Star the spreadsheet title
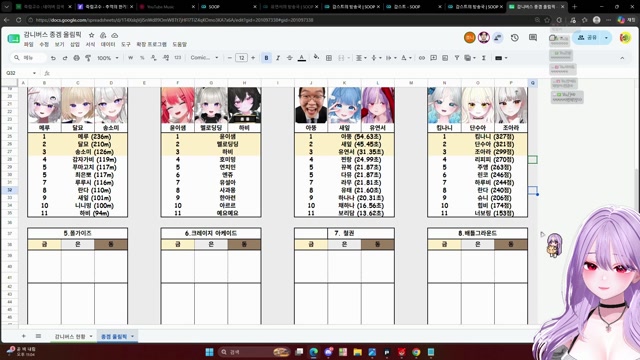The height and width of the screenshot is (360, 640). 91,35
